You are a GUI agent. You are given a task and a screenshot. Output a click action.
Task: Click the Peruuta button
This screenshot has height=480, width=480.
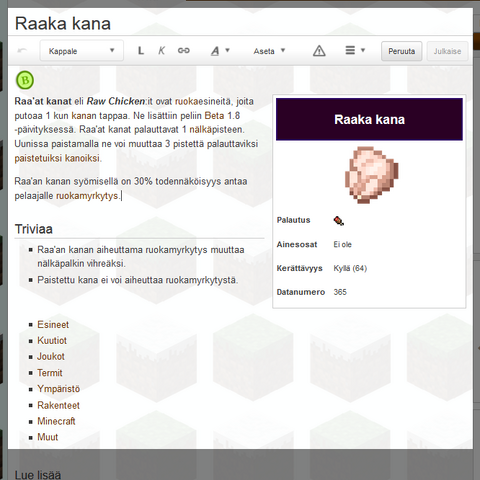[401, 51]
